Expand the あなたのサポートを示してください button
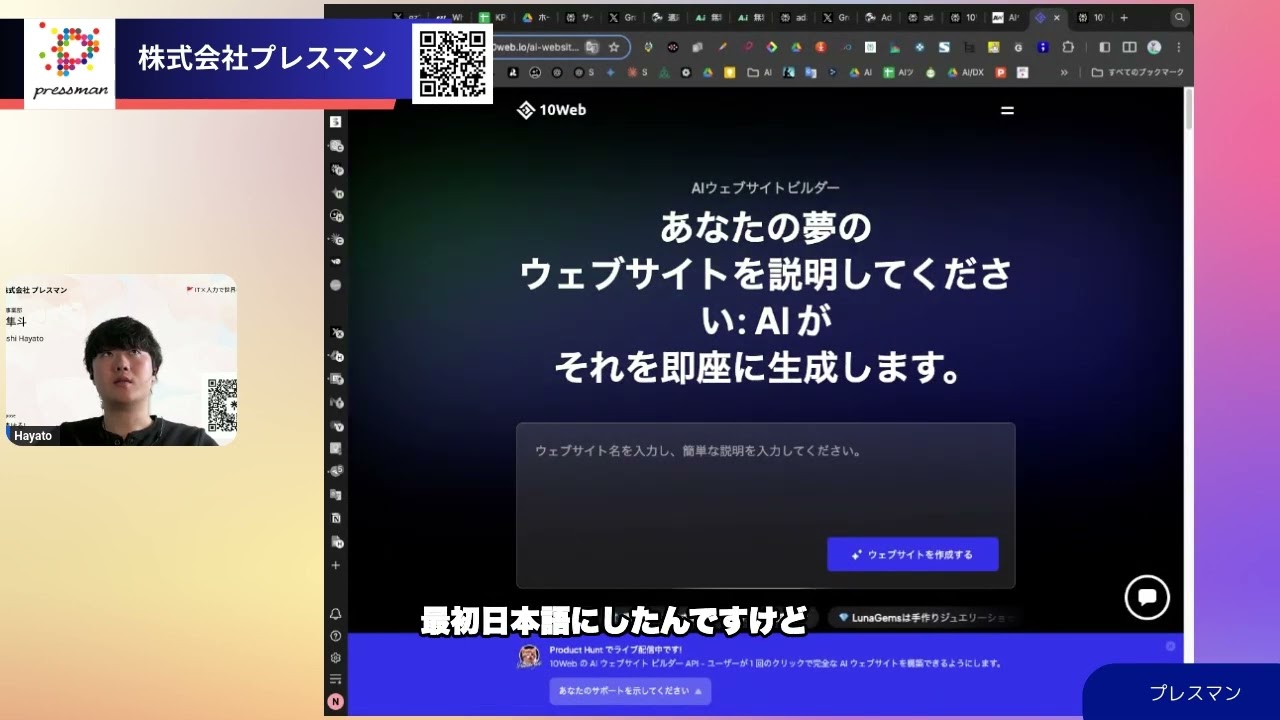 point(630,691)
